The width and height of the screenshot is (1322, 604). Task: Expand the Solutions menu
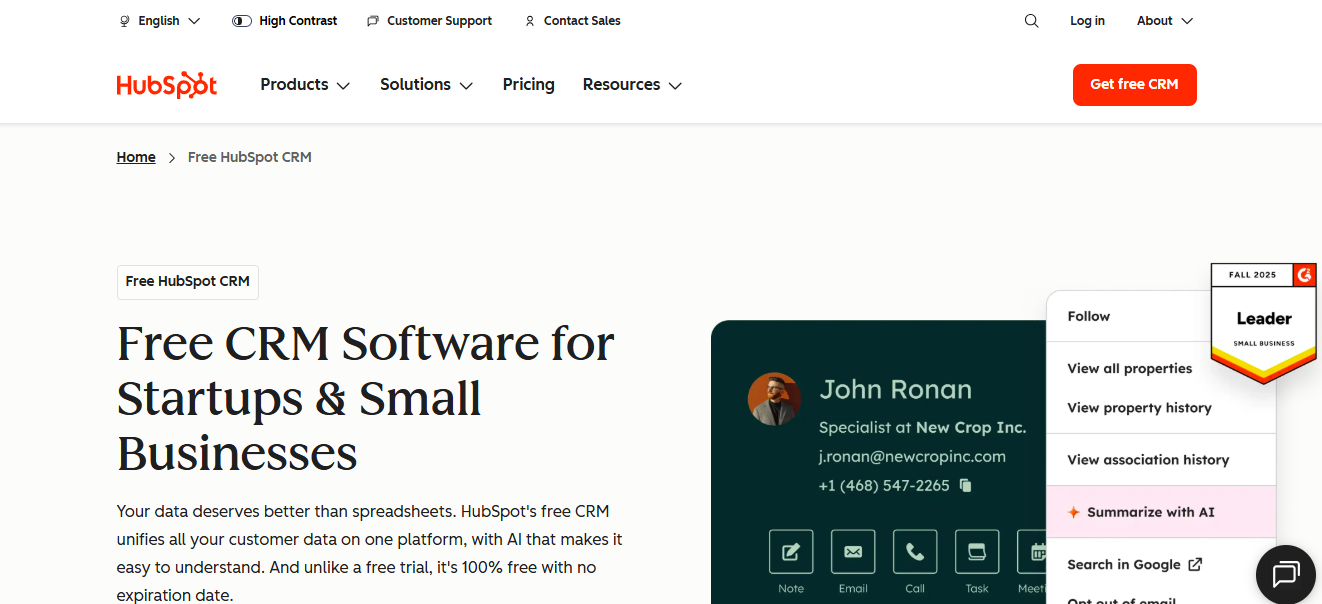(426, 84)
